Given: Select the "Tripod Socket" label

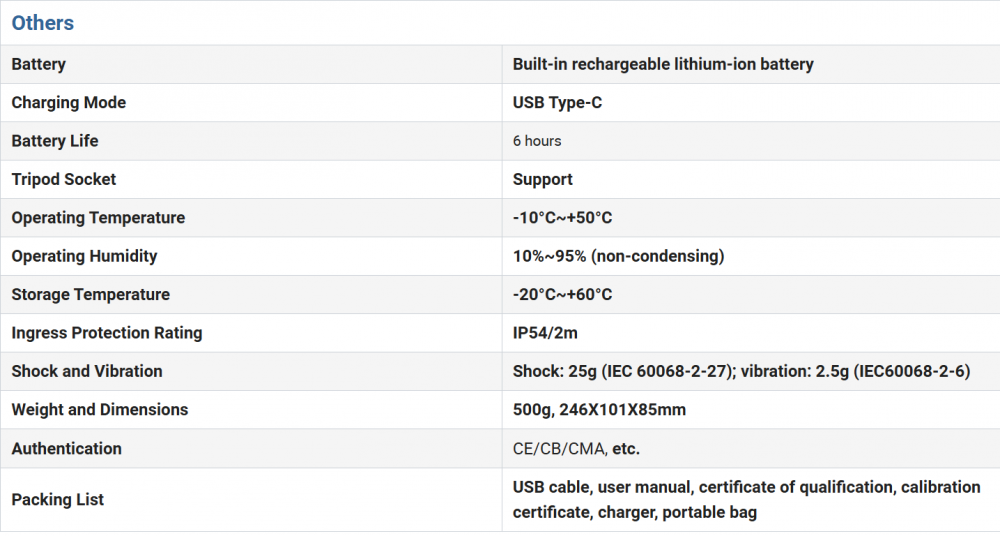Looking at the screenshot, I should point(64,180).
